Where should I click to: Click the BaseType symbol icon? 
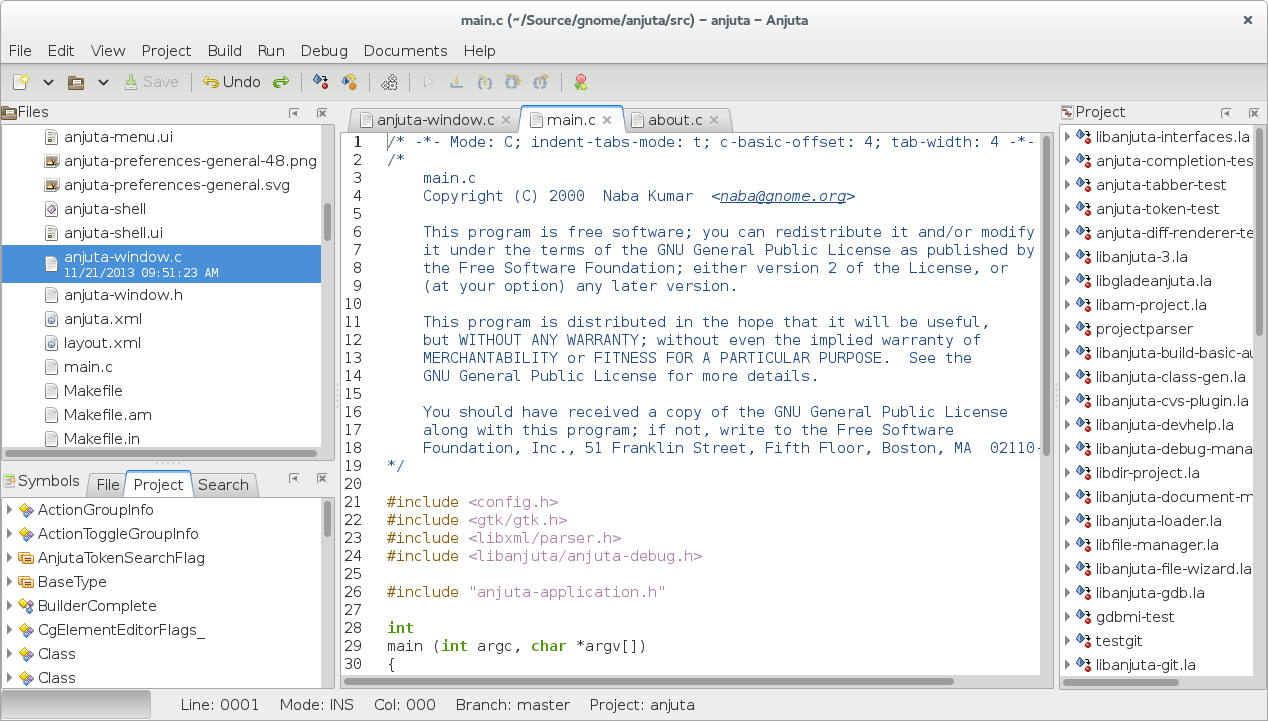[x=26, y=582]
